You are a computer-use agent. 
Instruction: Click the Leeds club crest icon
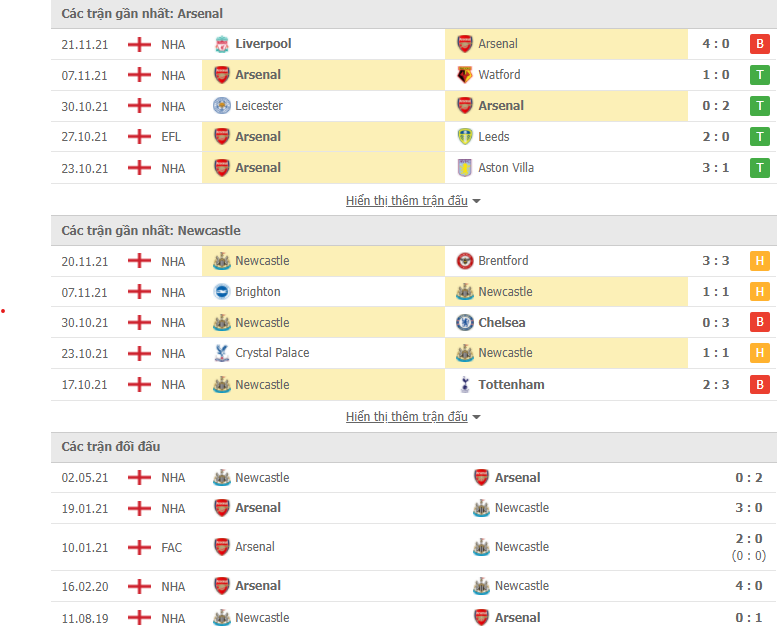(464, 136)
